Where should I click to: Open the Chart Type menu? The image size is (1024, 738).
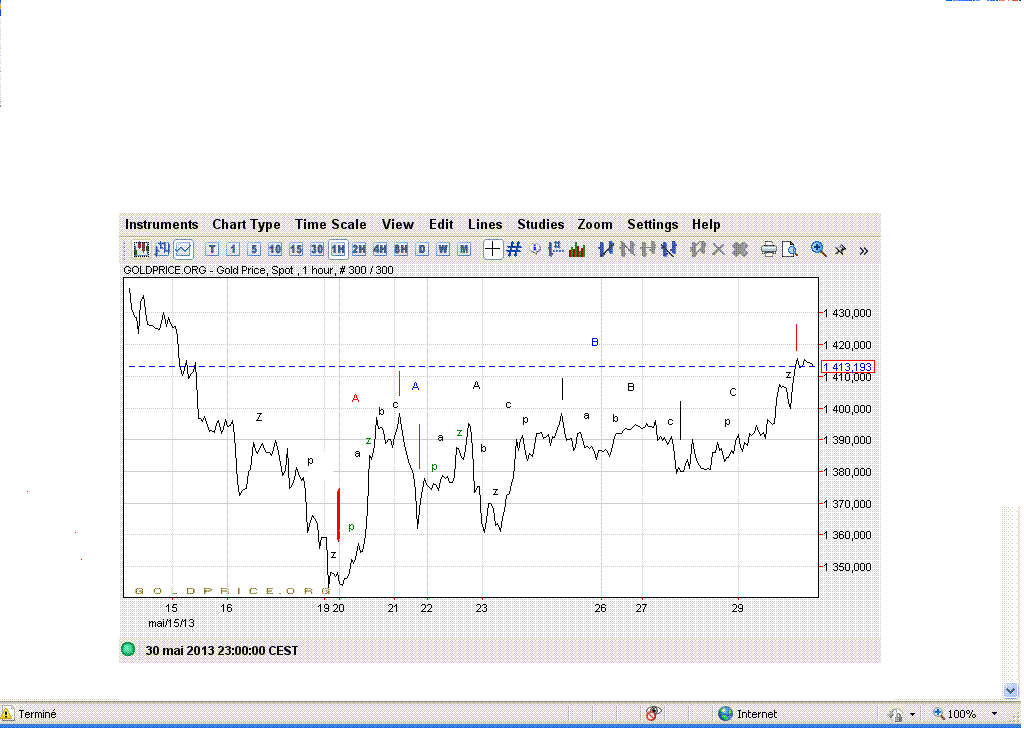pos(246,225)
